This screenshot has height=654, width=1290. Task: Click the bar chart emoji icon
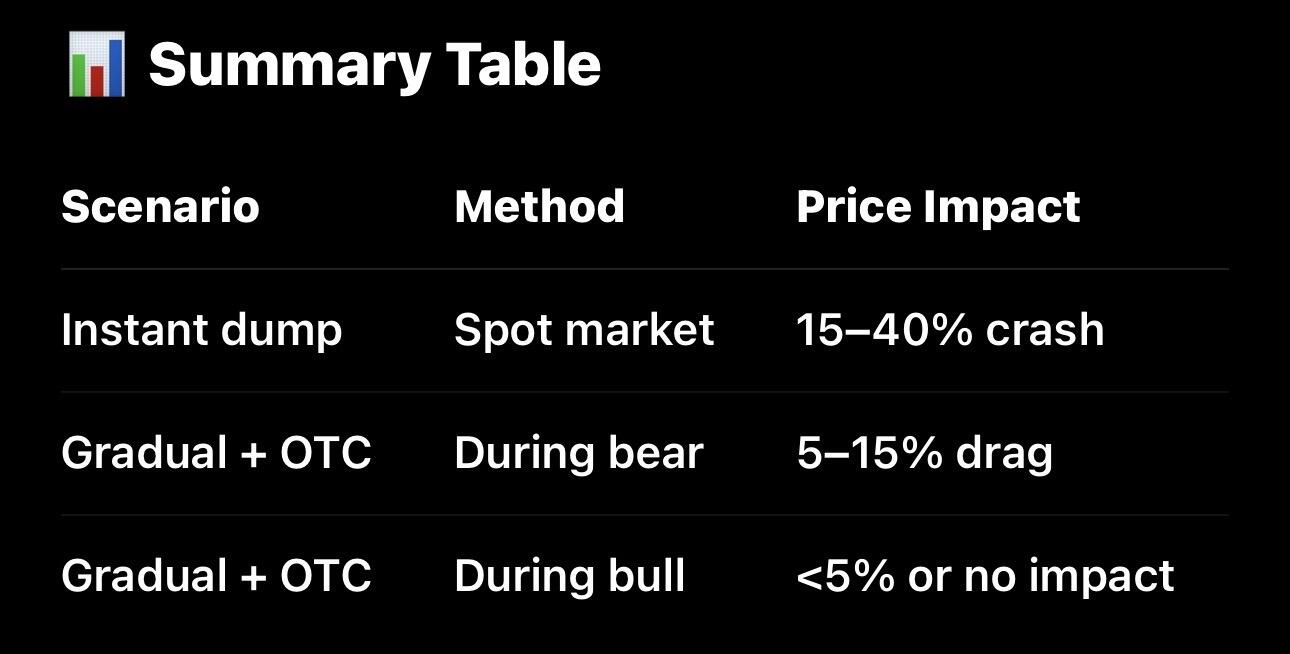(x=96, y=64)
